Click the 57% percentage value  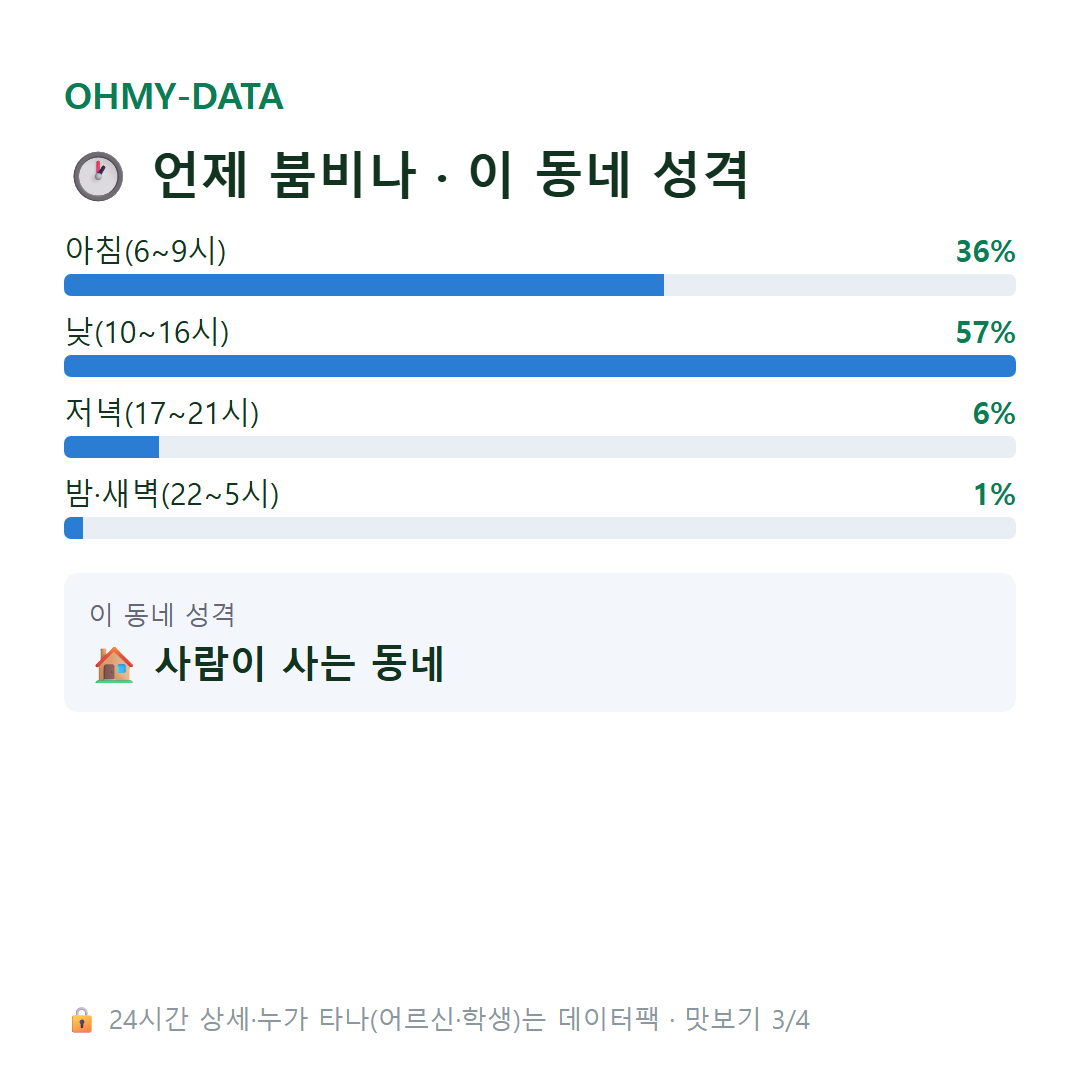(986, 333)
